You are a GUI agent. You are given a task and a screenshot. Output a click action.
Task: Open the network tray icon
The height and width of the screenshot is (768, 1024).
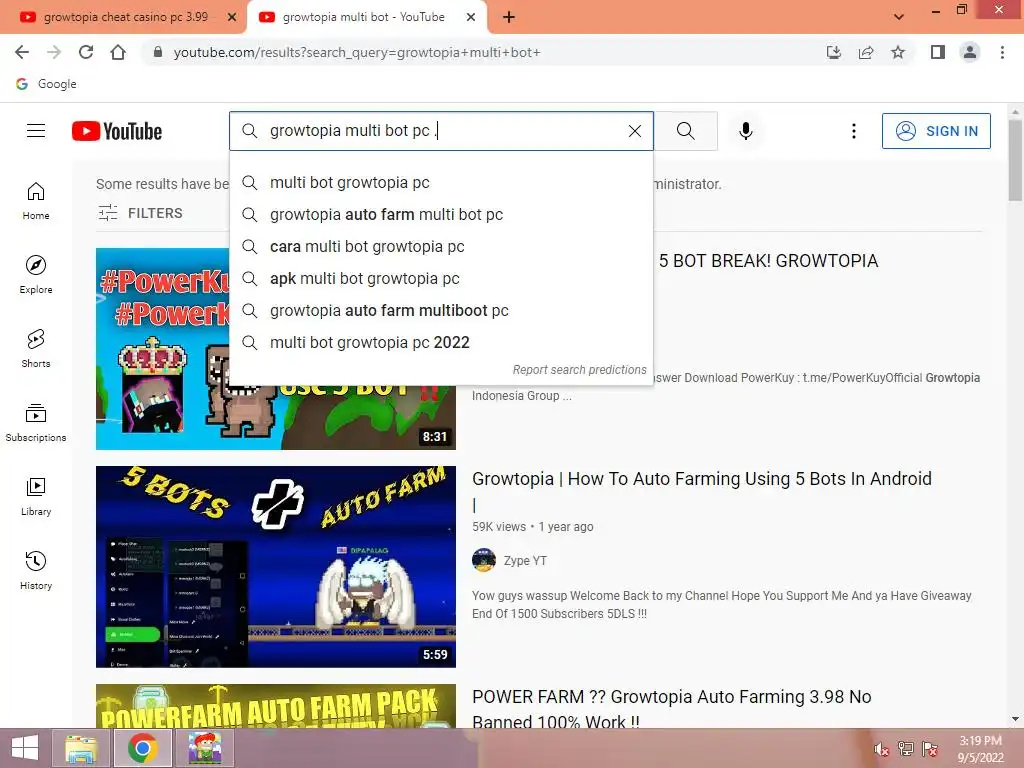point(905,749)
